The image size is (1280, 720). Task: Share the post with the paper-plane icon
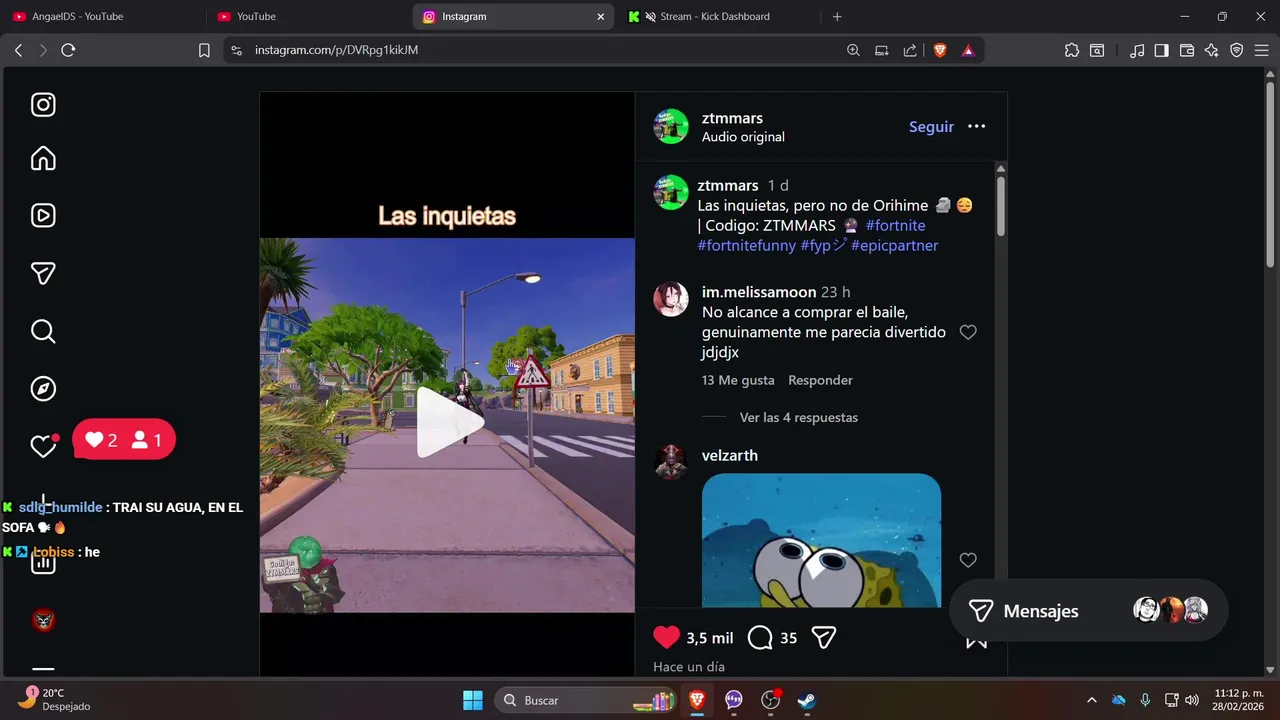(823, 638)
